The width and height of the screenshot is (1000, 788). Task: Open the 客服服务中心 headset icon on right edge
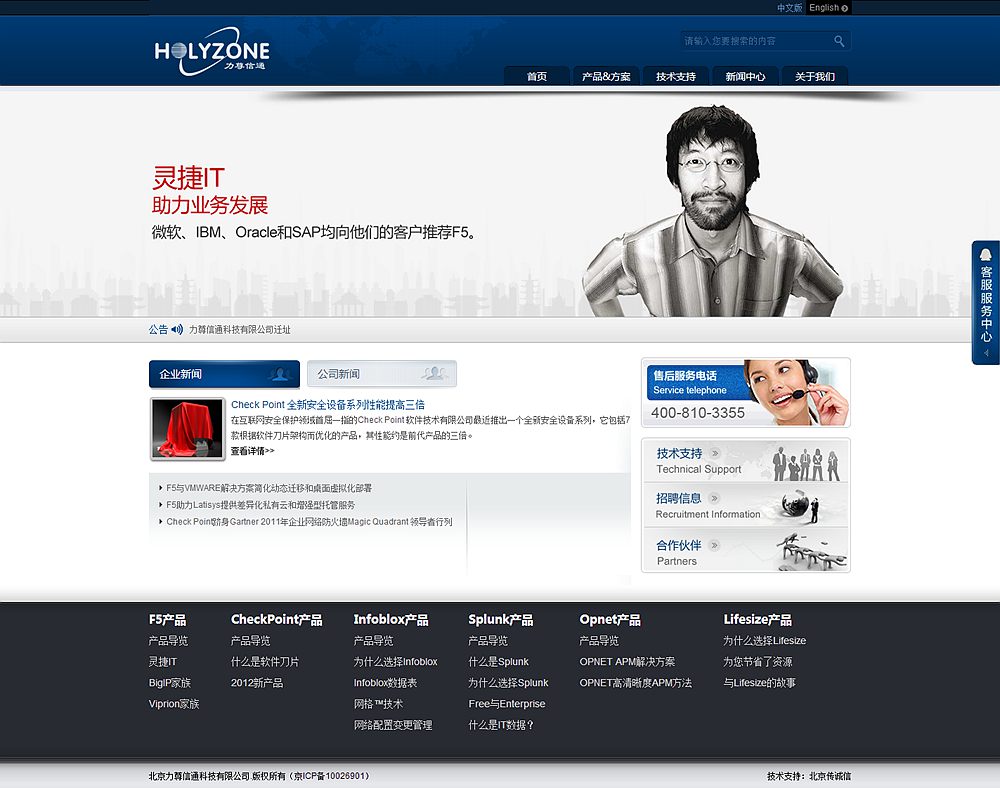point(985,256)
